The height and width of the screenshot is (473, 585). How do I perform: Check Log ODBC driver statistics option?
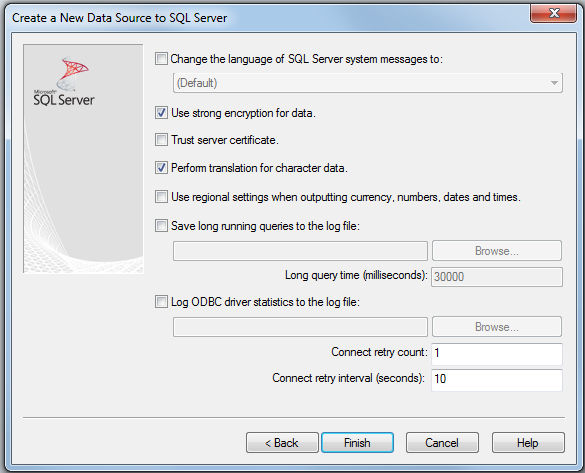pos(161,302)
